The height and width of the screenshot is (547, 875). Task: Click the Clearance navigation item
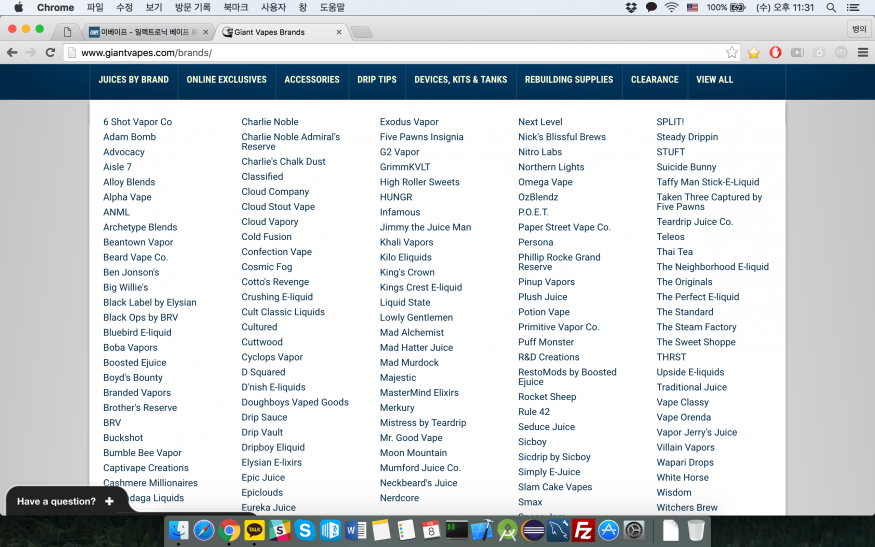(x=654, y=80)
